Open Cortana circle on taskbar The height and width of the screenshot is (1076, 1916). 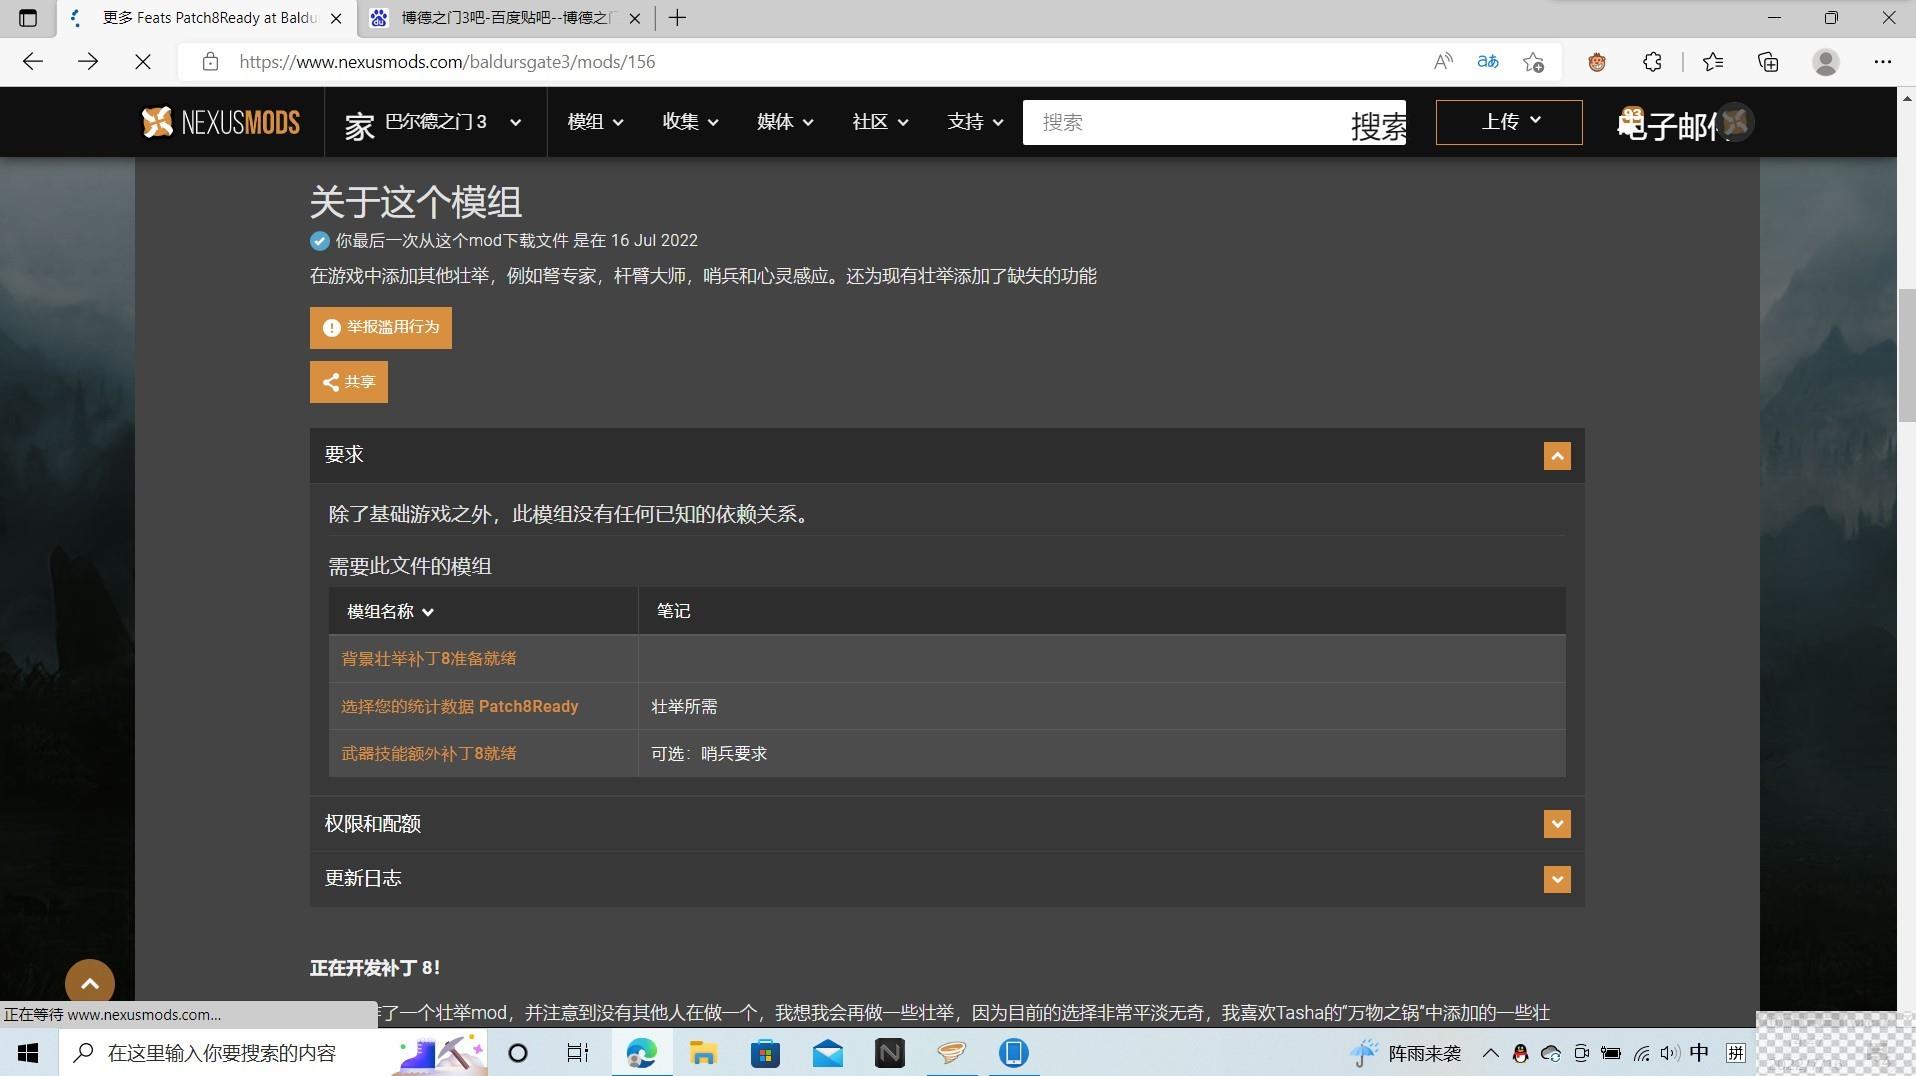click(518, 1053)
